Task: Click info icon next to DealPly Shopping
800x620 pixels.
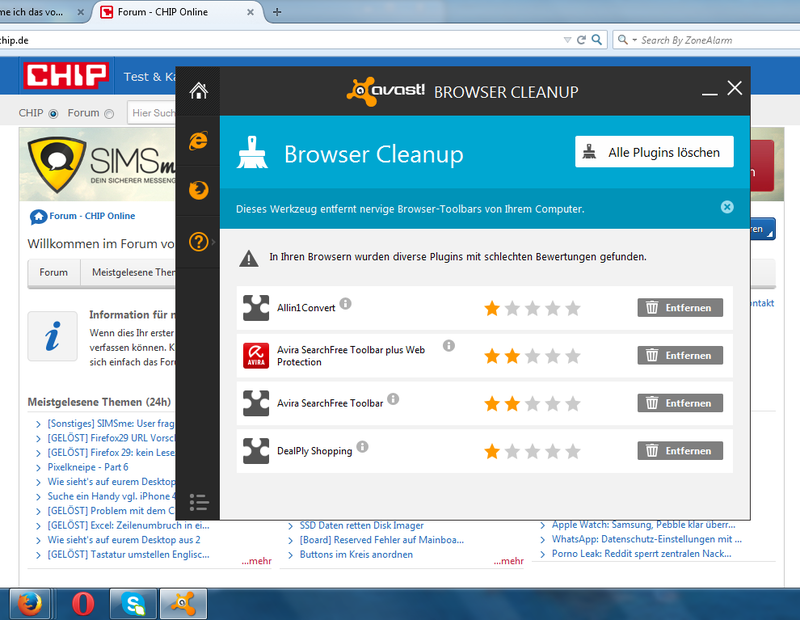Action: click(x=362, y=447)
